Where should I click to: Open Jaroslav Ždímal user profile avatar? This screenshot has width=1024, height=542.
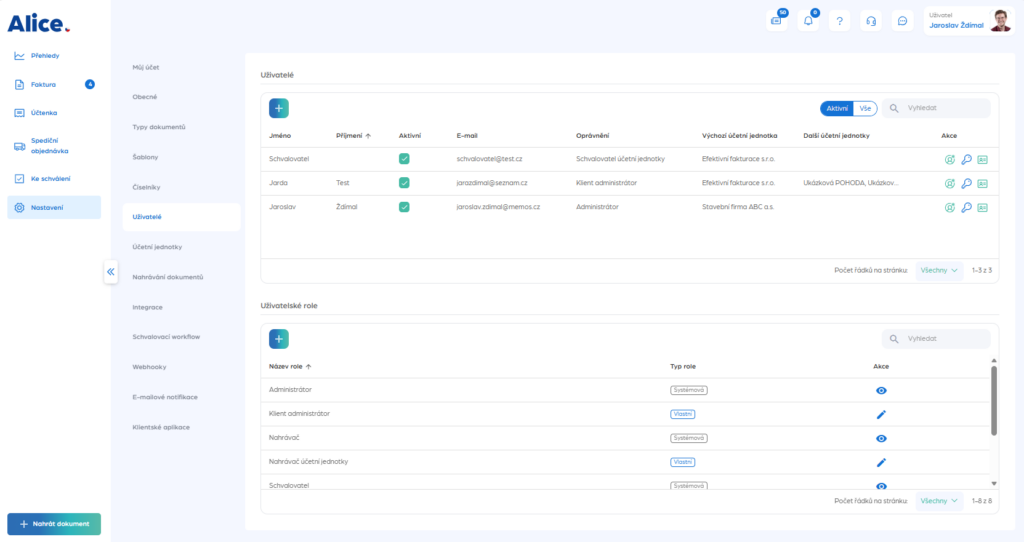pos(1000,21)
